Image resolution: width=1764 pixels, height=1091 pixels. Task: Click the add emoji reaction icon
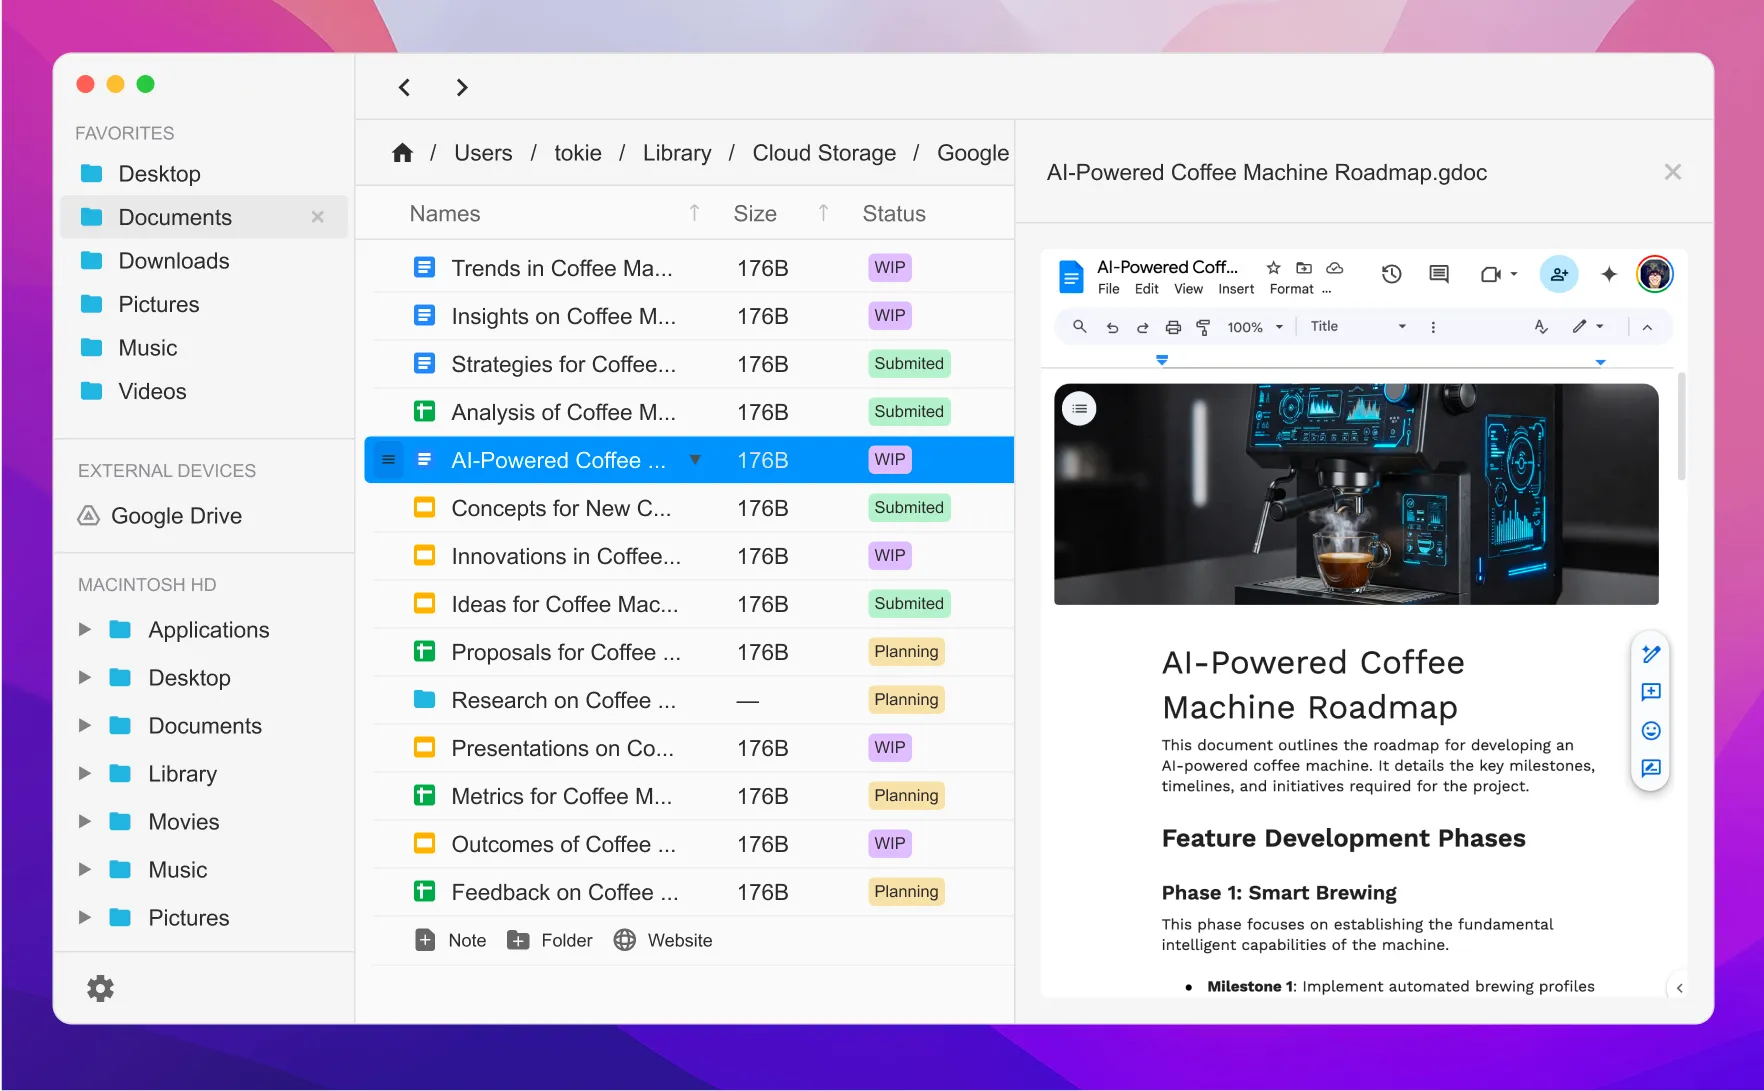1651,731
